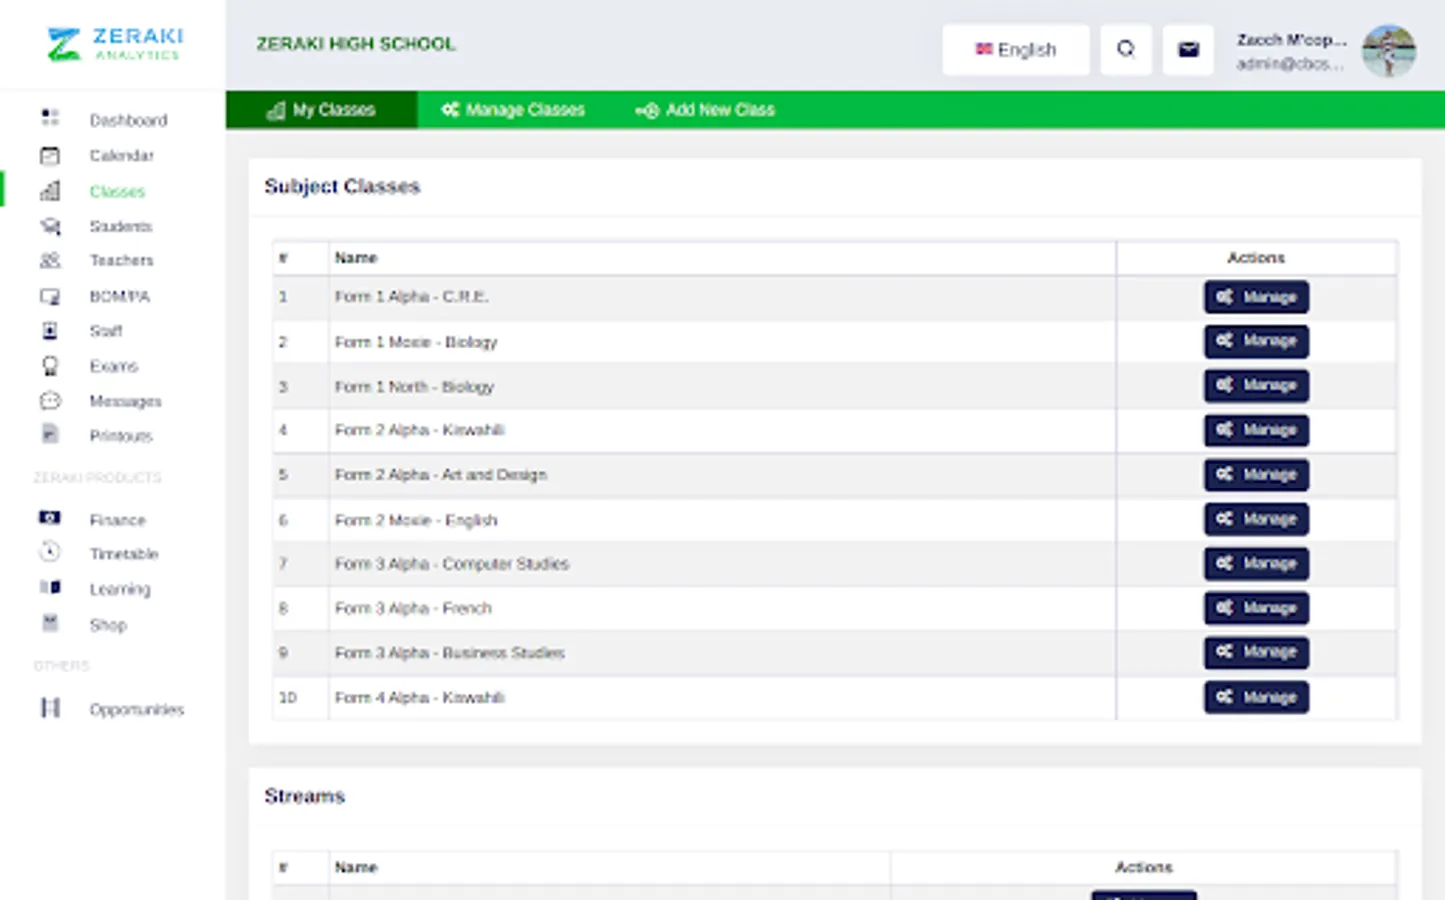Go to Calendar menu item
Screen dimensions: 1445x900
(121, 155)
